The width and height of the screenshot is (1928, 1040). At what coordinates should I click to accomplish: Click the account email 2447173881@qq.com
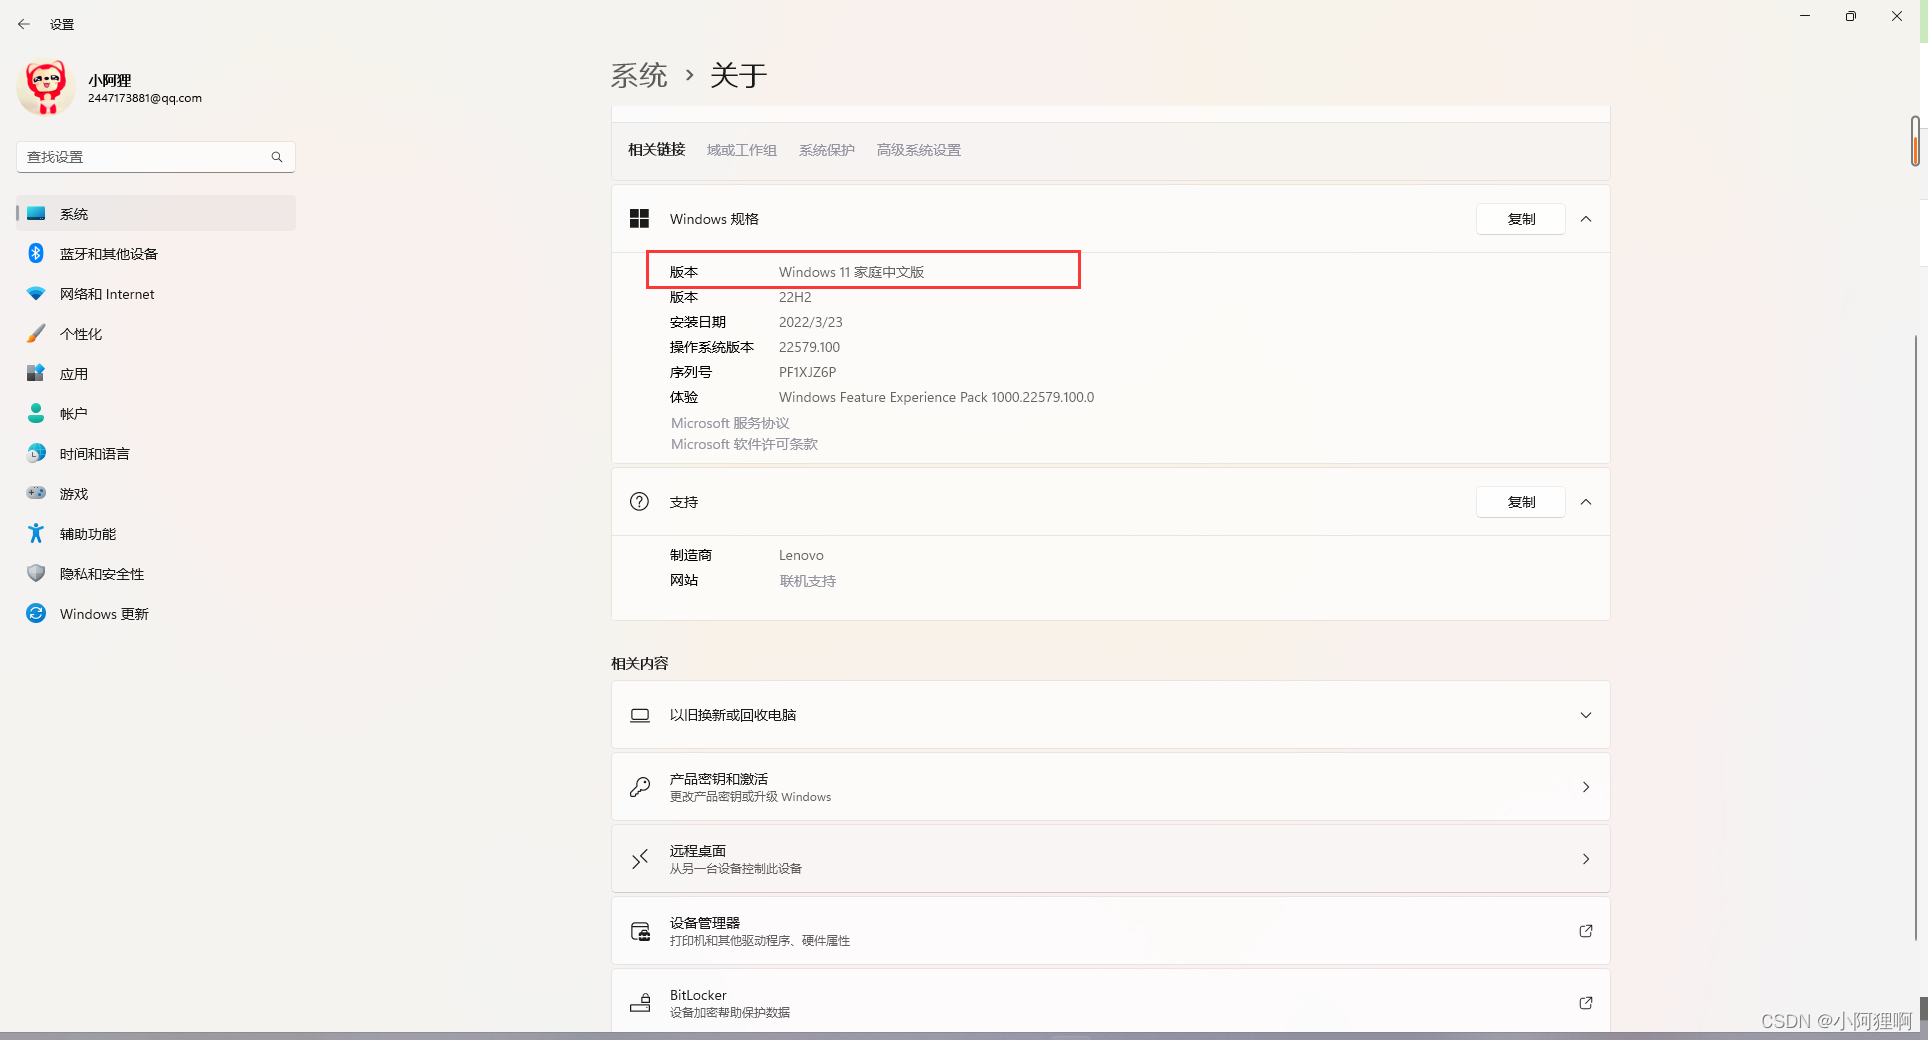(145, 98)
